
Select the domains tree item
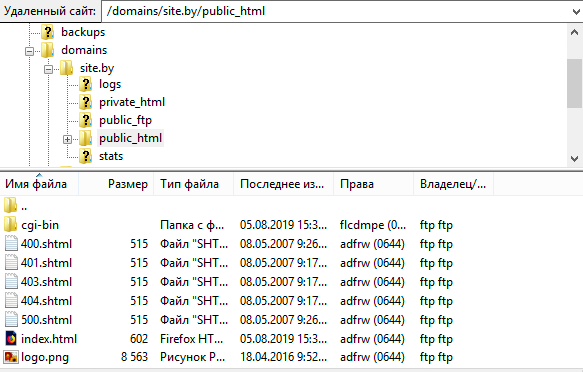(84, 50)
